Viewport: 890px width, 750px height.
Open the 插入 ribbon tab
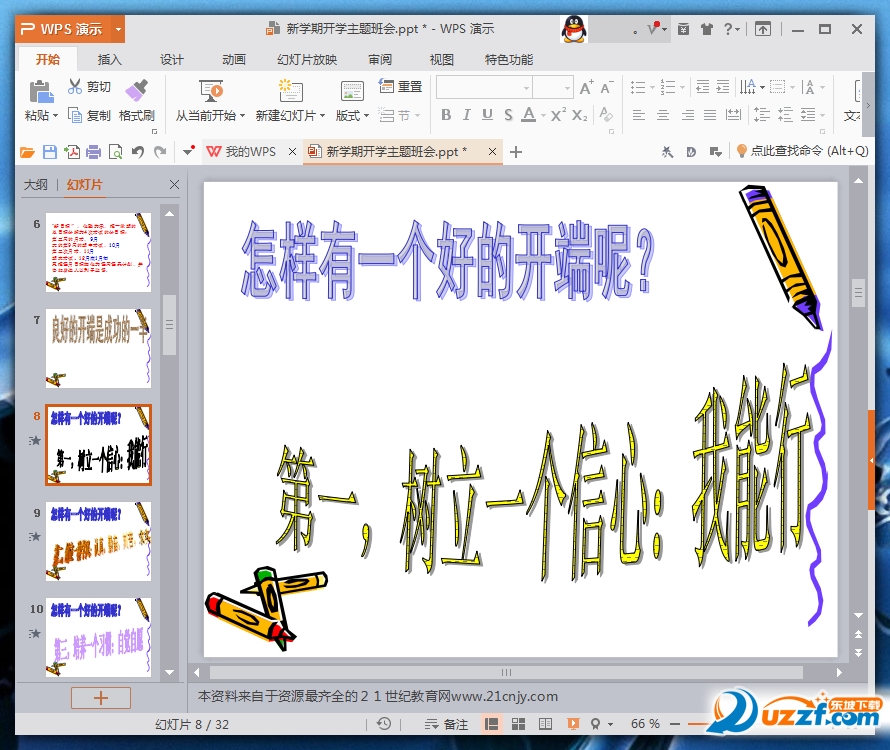109,60
